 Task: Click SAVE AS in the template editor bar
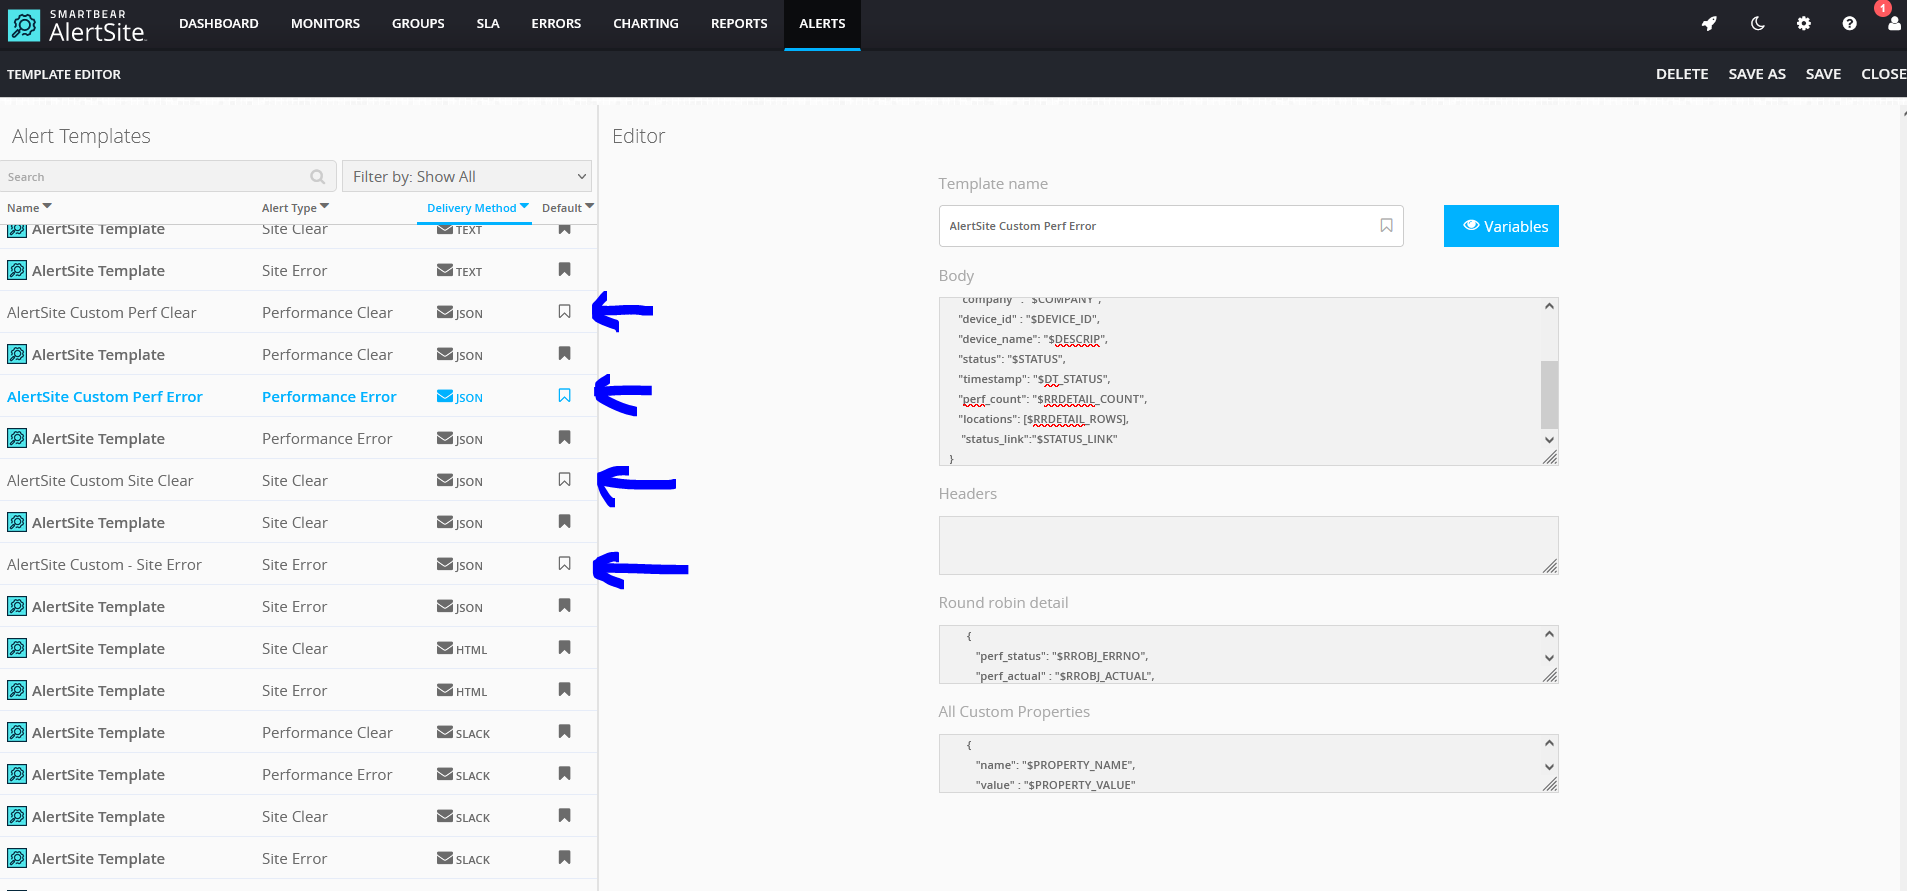pos(1756,74)
